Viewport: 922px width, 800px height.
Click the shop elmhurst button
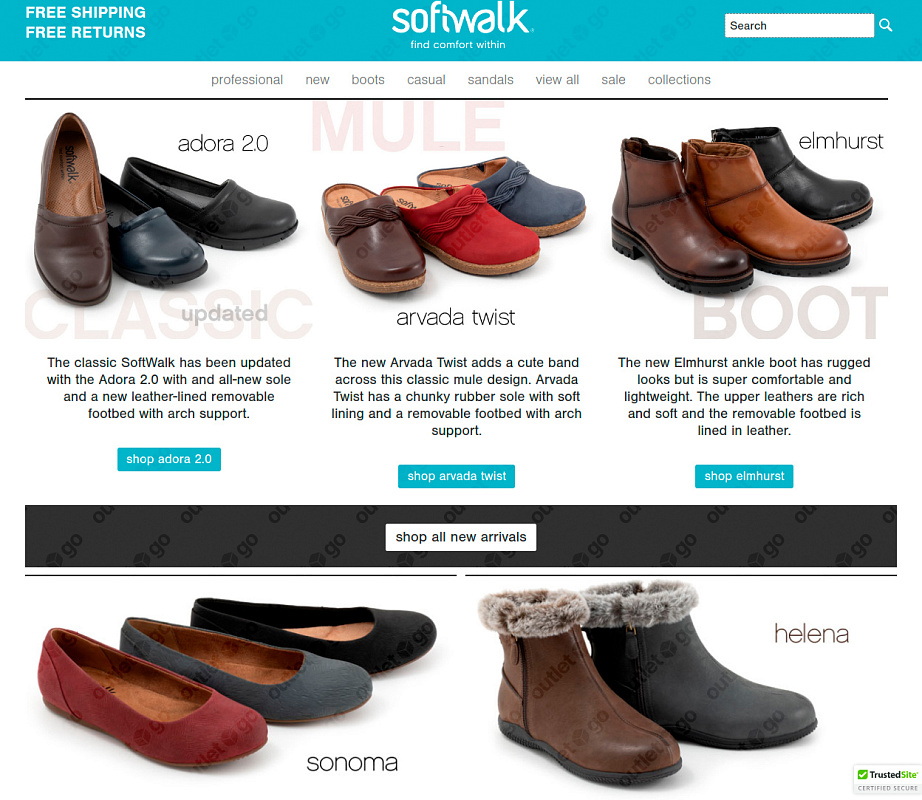[744, 476]
